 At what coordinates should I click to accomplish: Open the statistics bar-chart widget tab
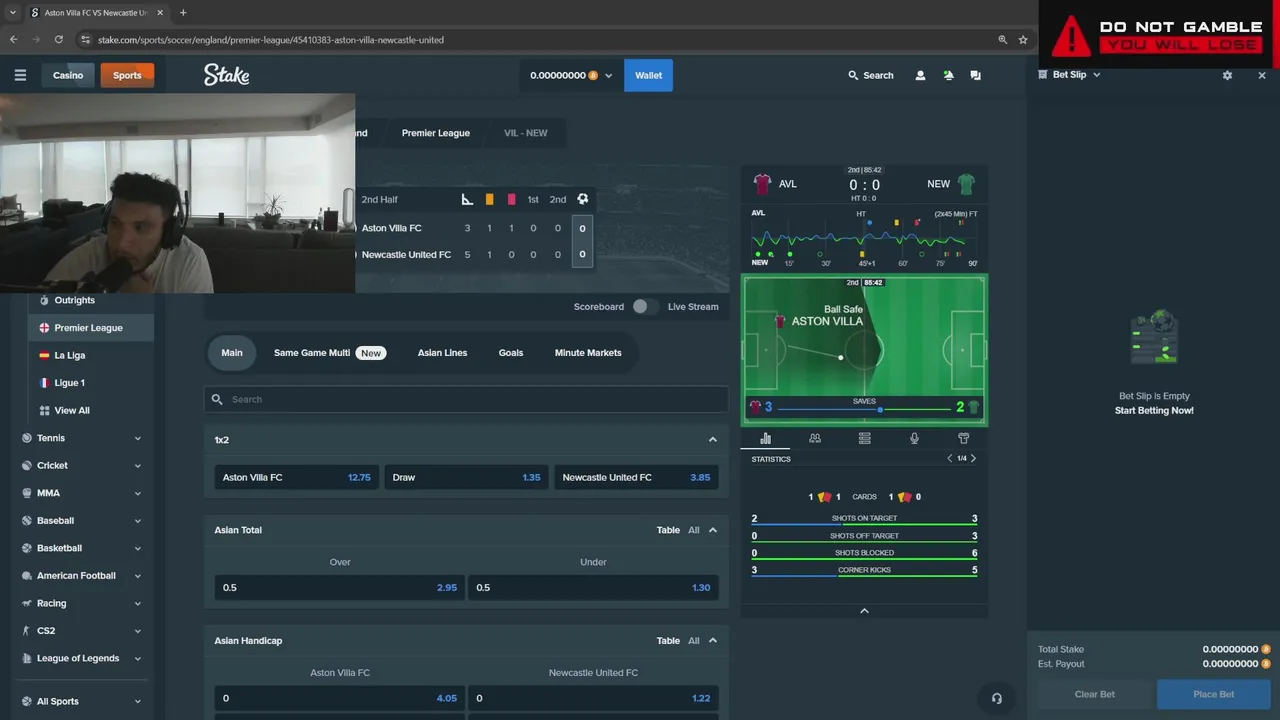765,438
